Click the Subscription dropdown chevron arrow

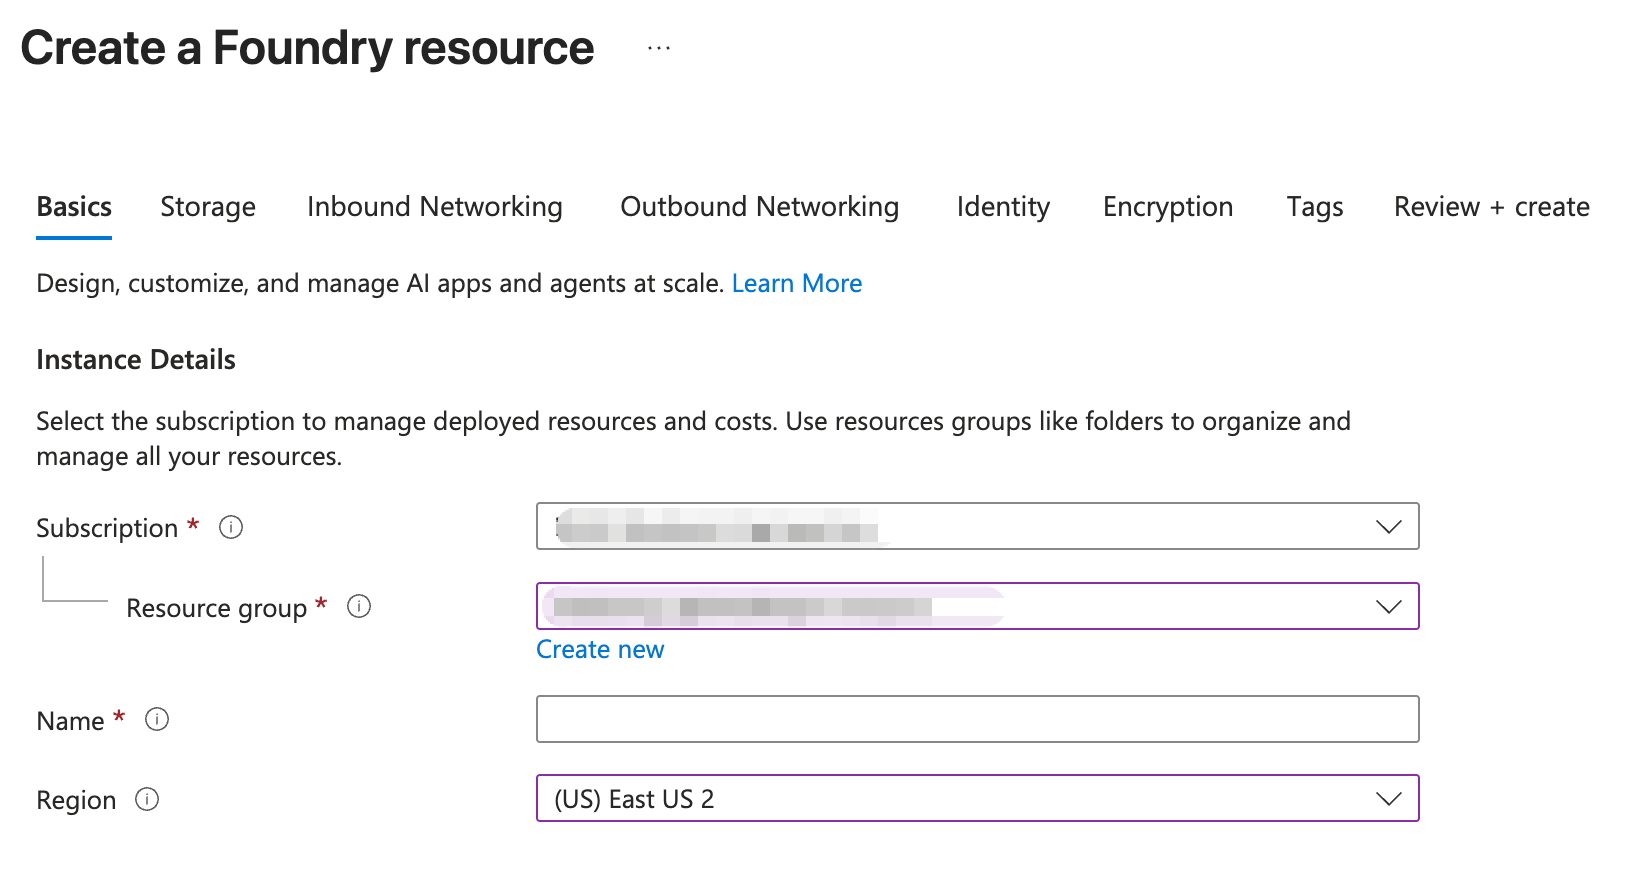[x=1389, y=526]
